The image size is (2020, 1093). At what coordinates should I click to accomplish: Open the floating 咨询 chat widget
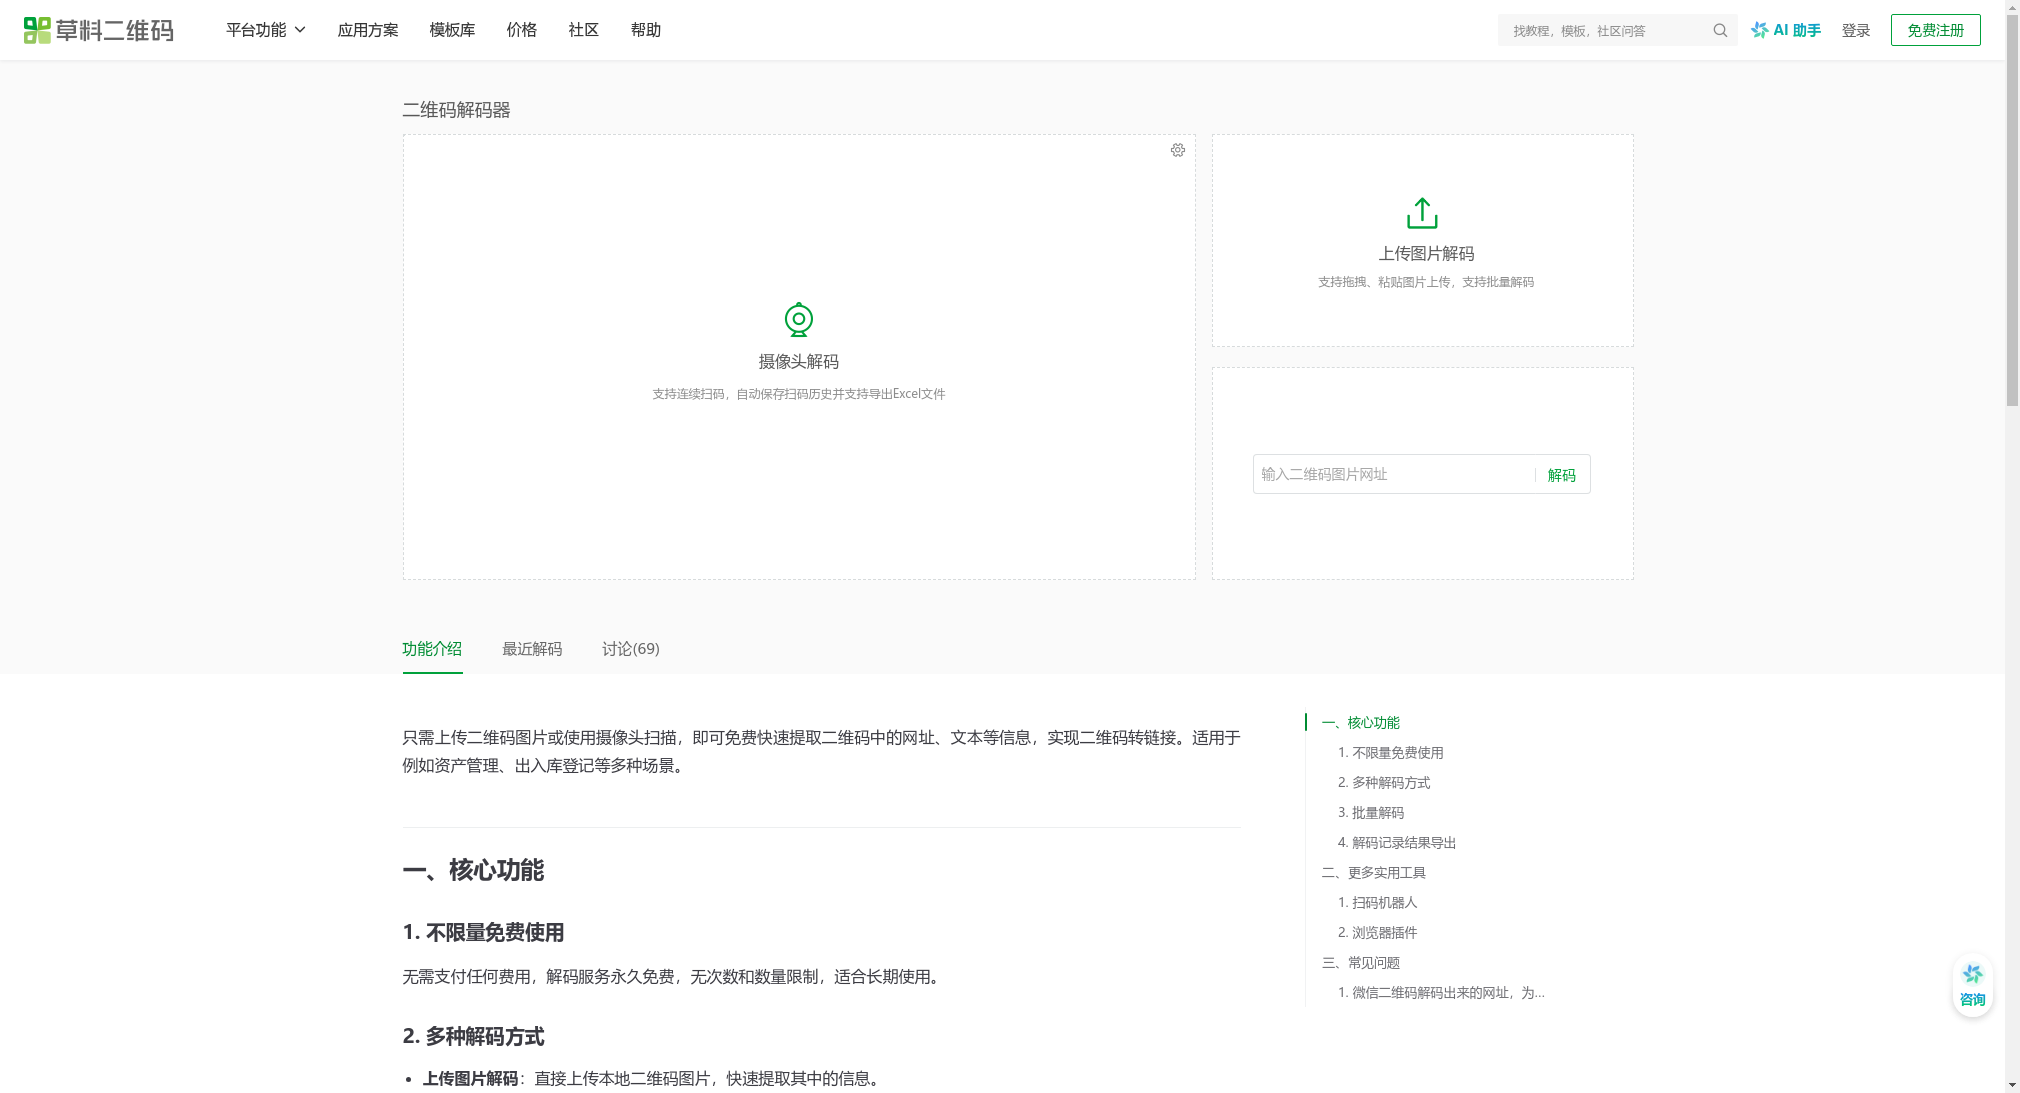(1972, 985)
